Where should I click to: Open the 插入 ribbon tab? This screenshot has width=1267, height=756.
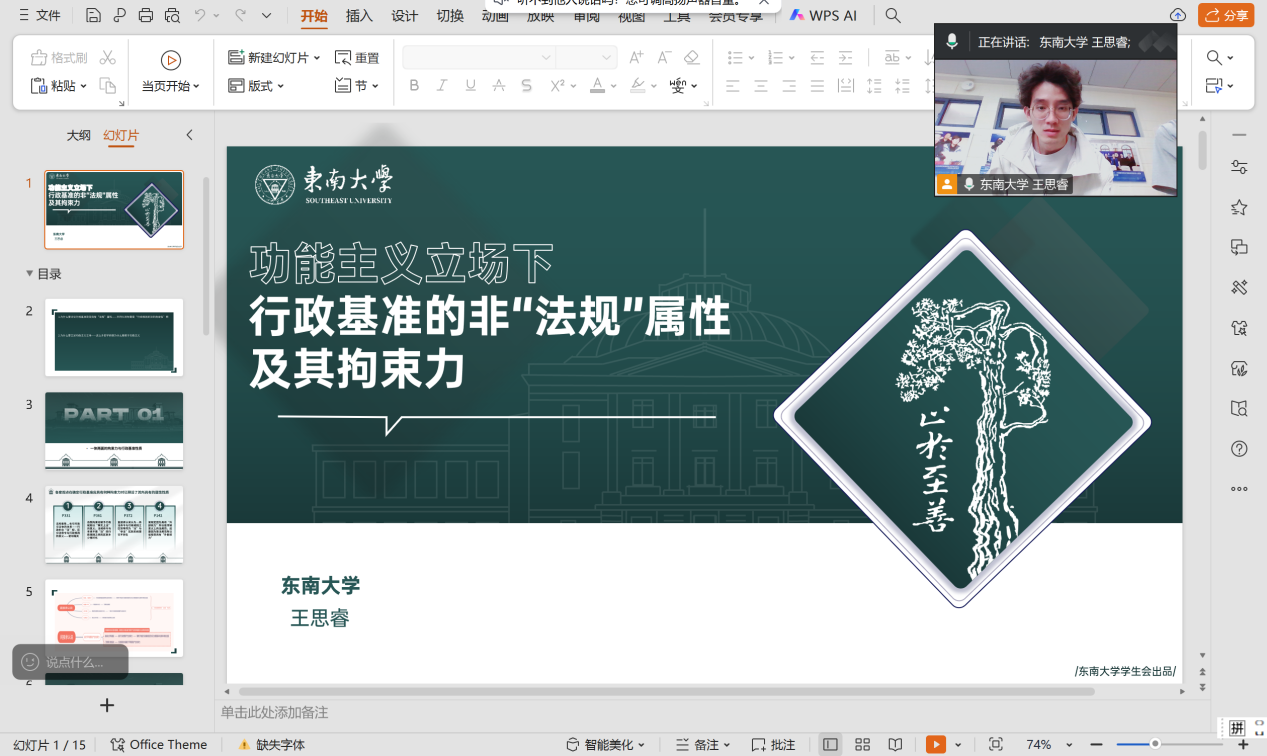(359, 16)
